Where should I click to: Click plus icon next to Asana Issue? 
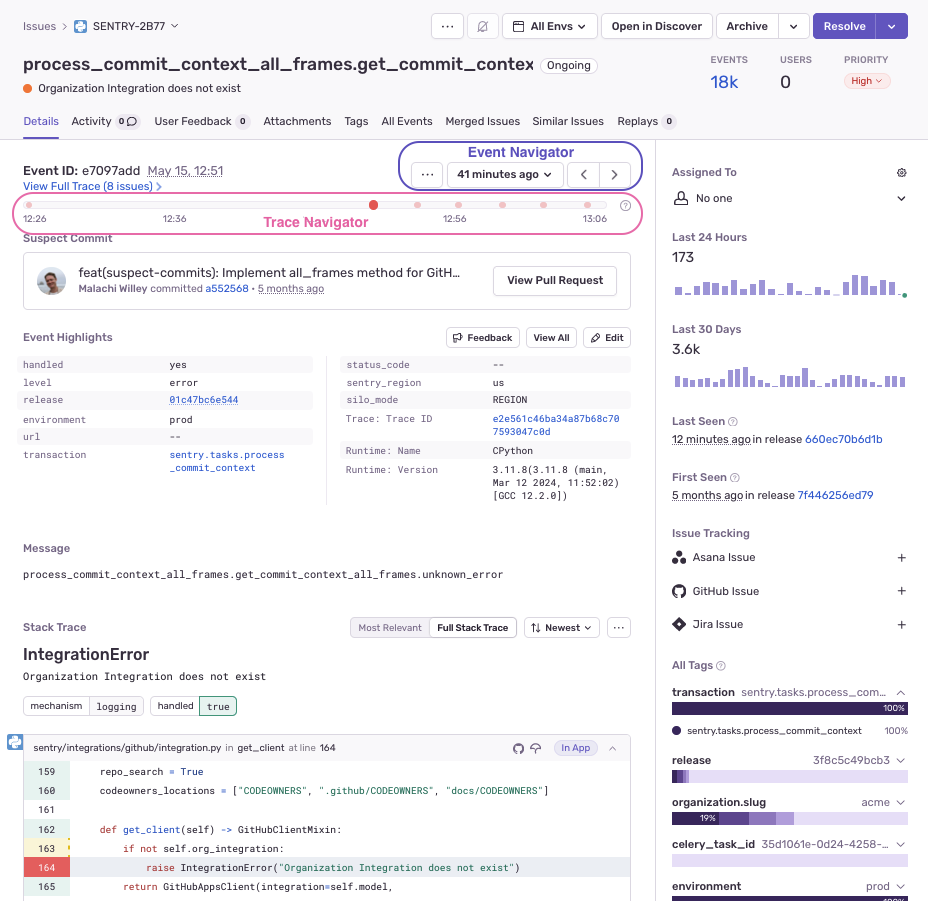click(901, 558)
